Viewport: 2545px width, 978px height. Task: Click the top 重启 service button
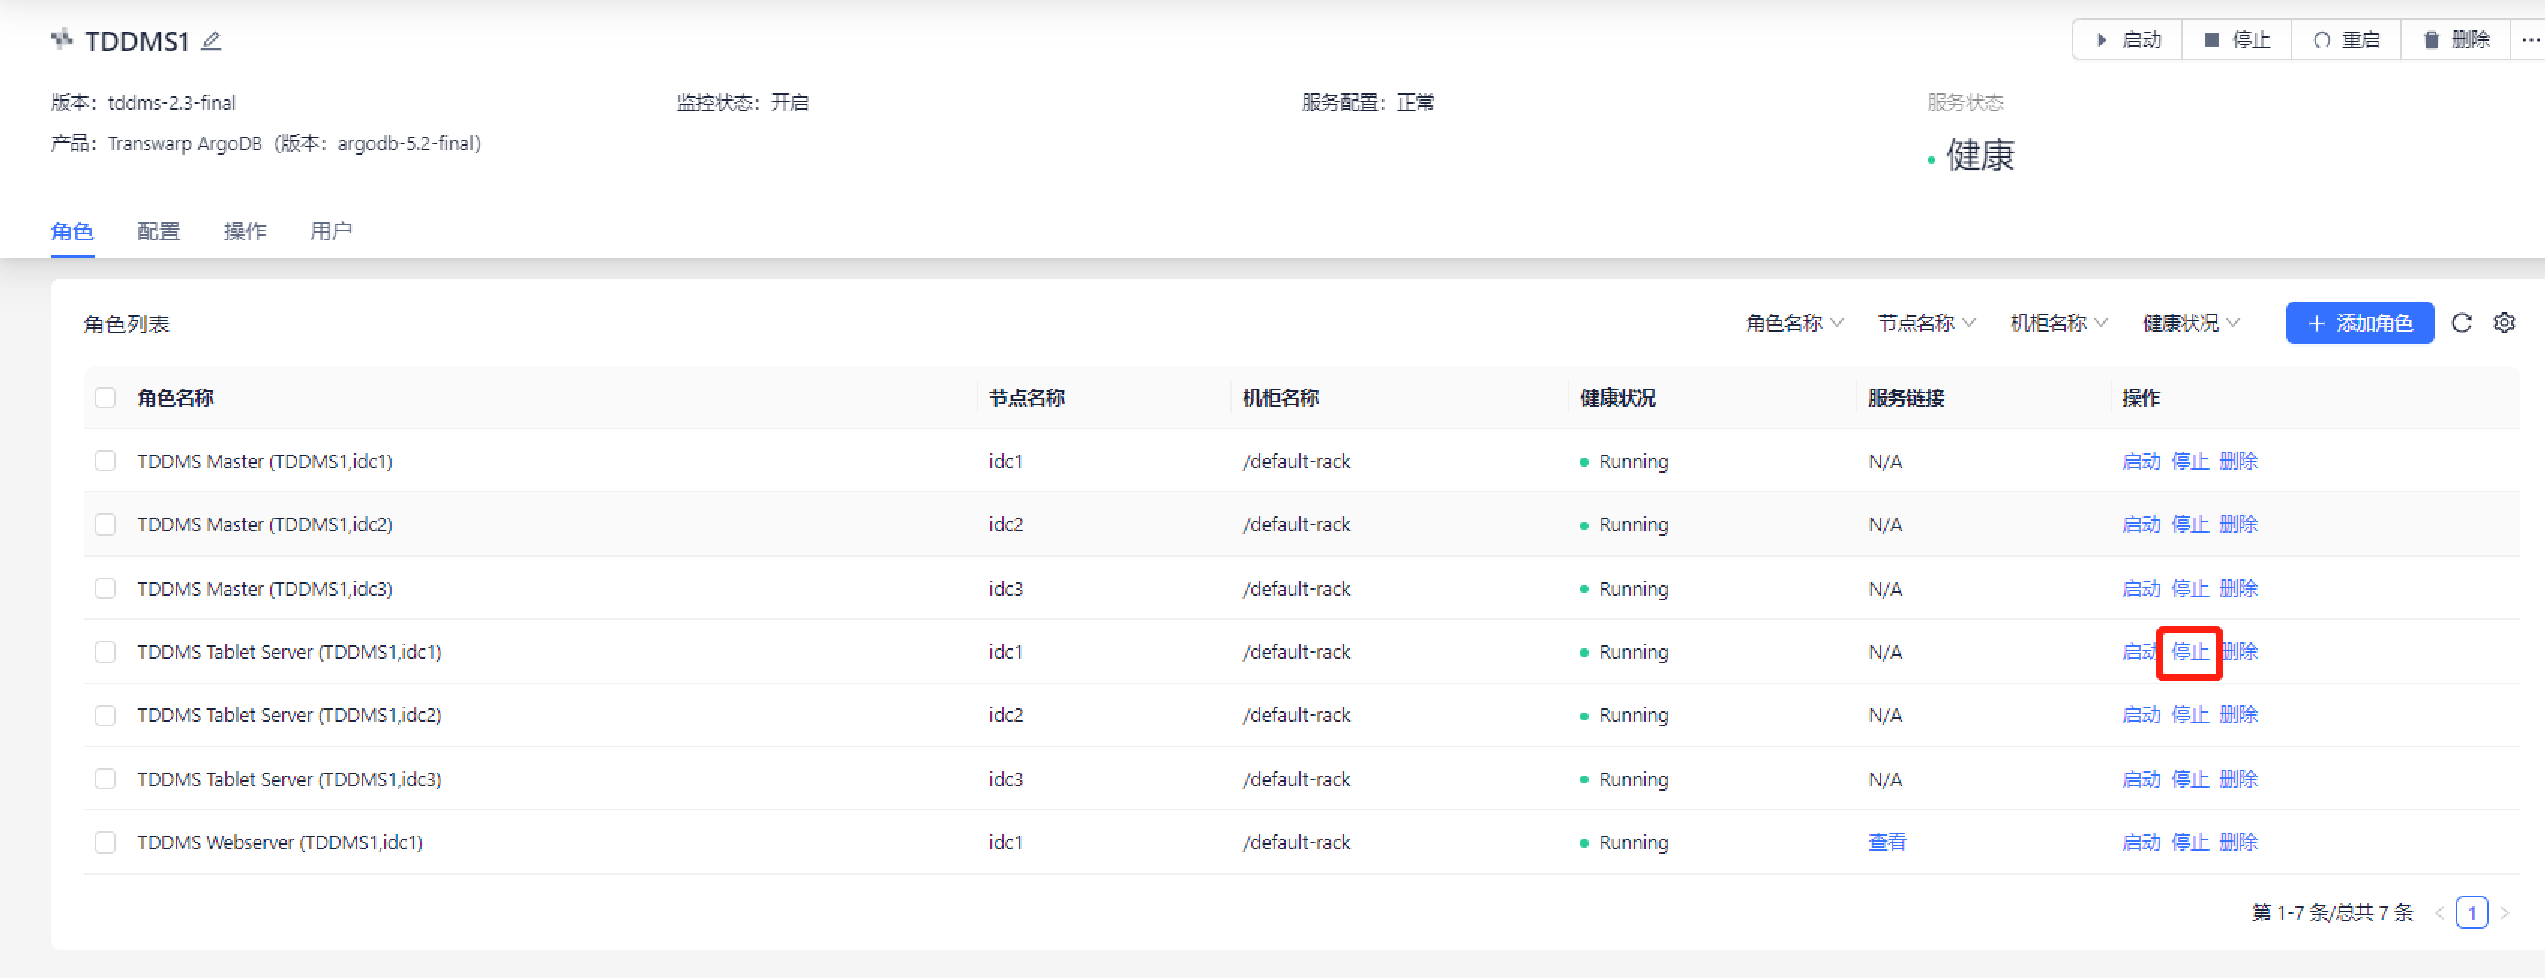pyautogui.click(x=2347, y=40)
